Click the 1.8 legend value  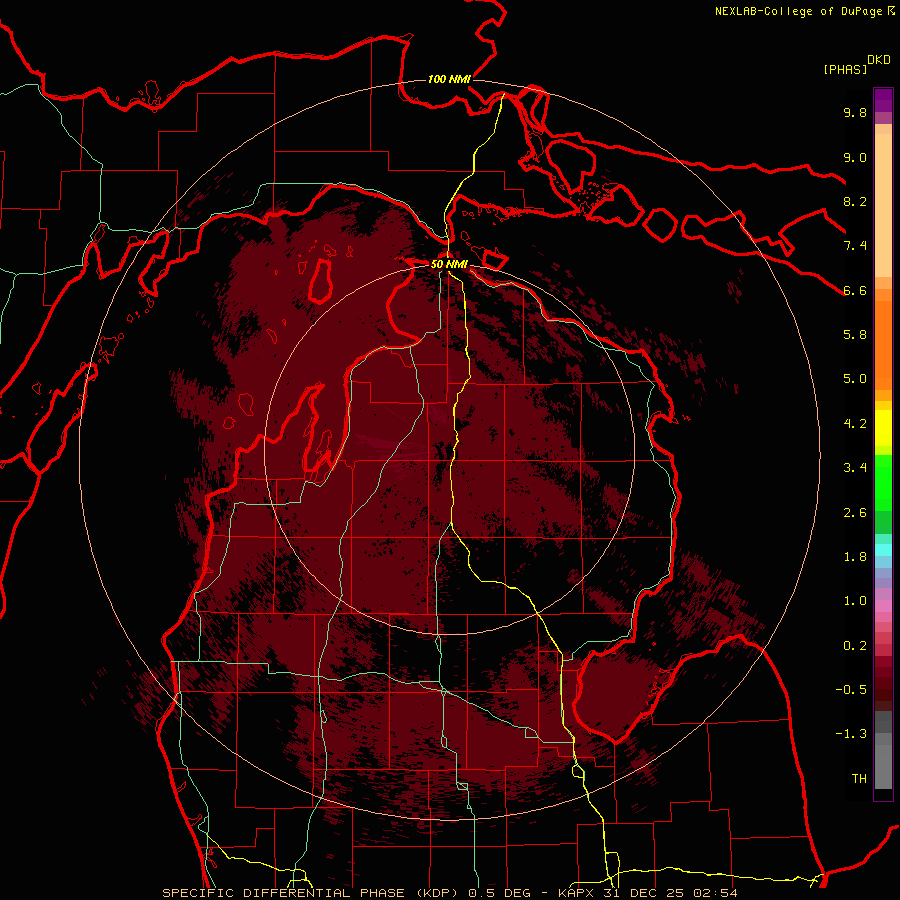pos(855,557)
